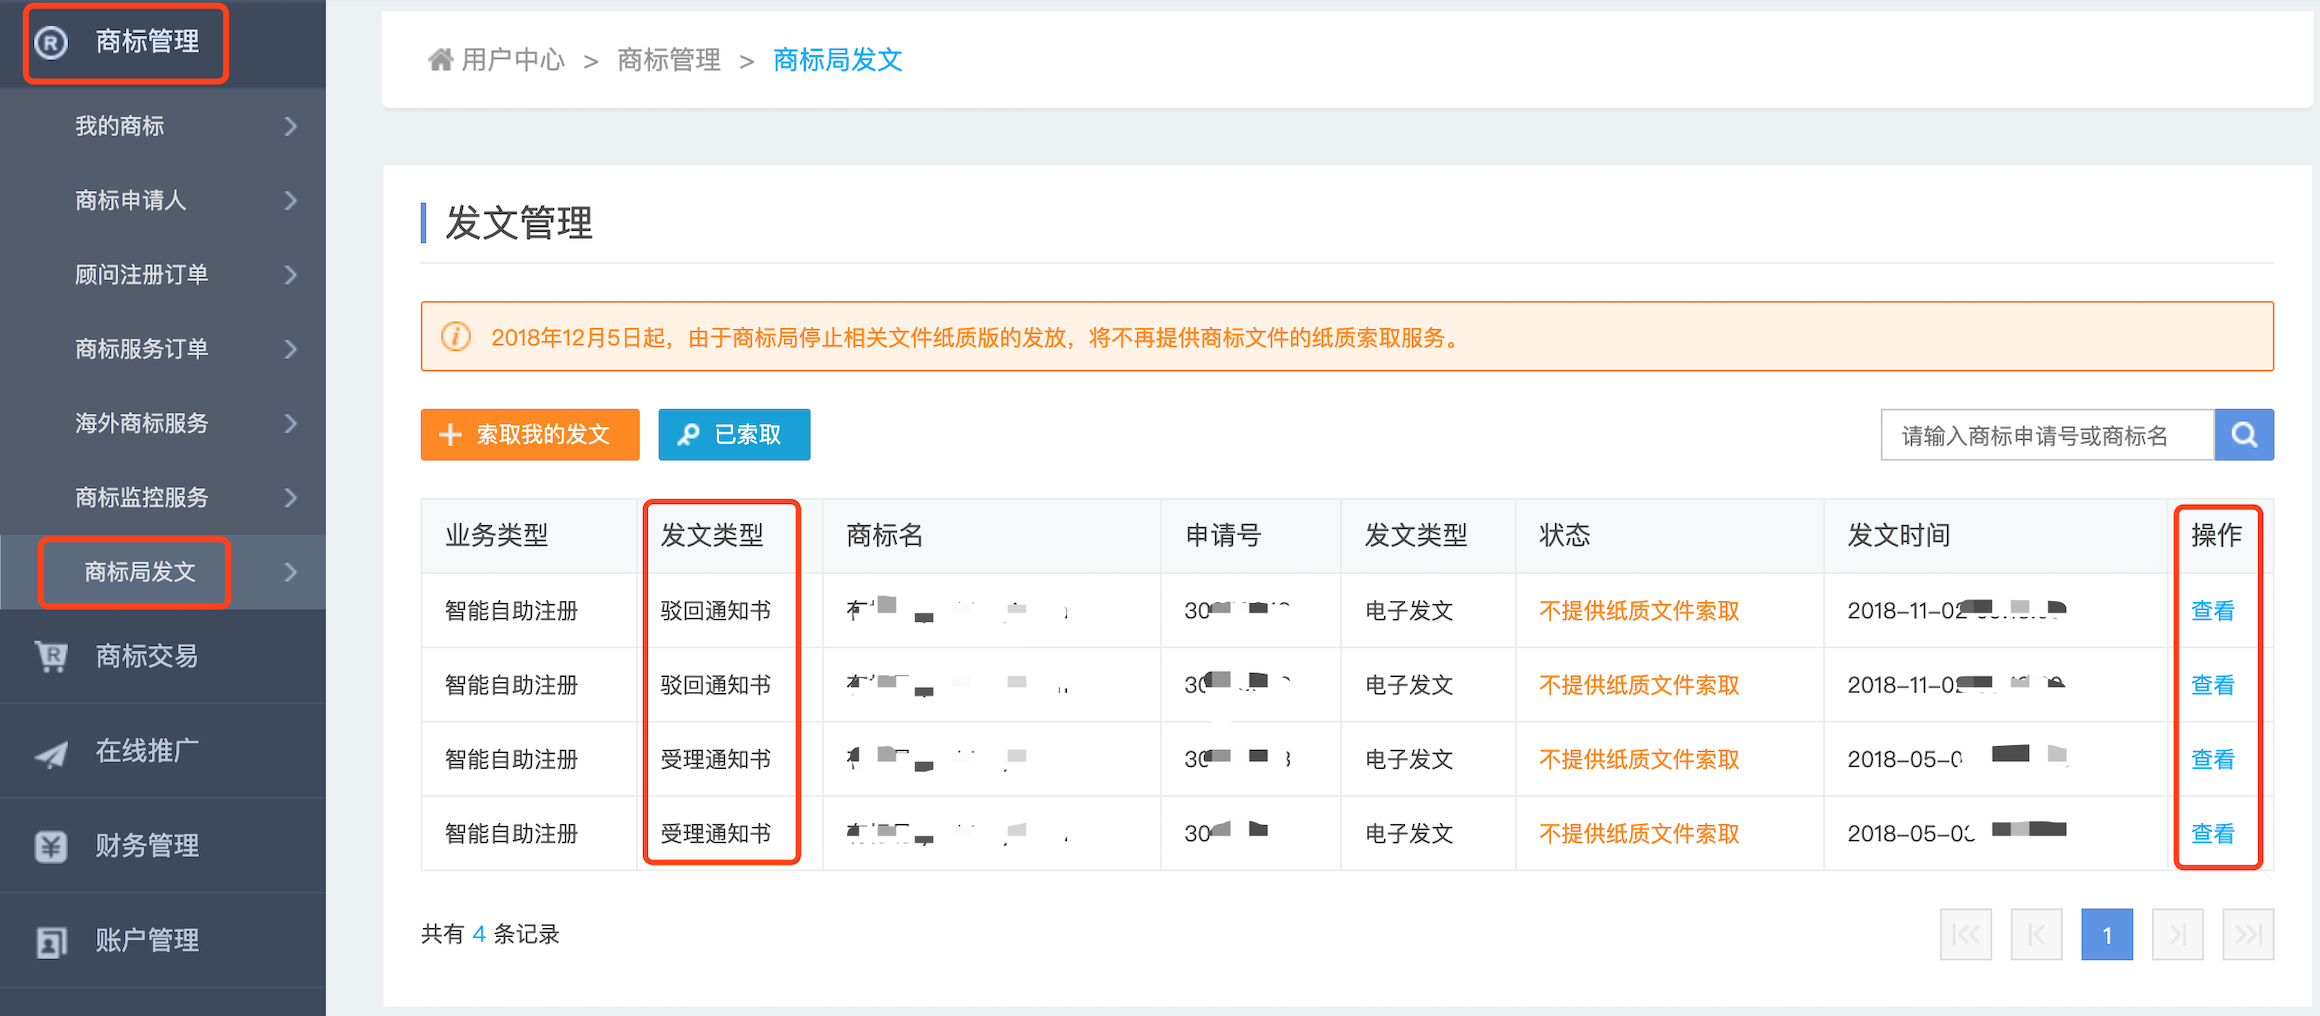Open 顾问注册订单 sidebar item

[x=163, y=275]
